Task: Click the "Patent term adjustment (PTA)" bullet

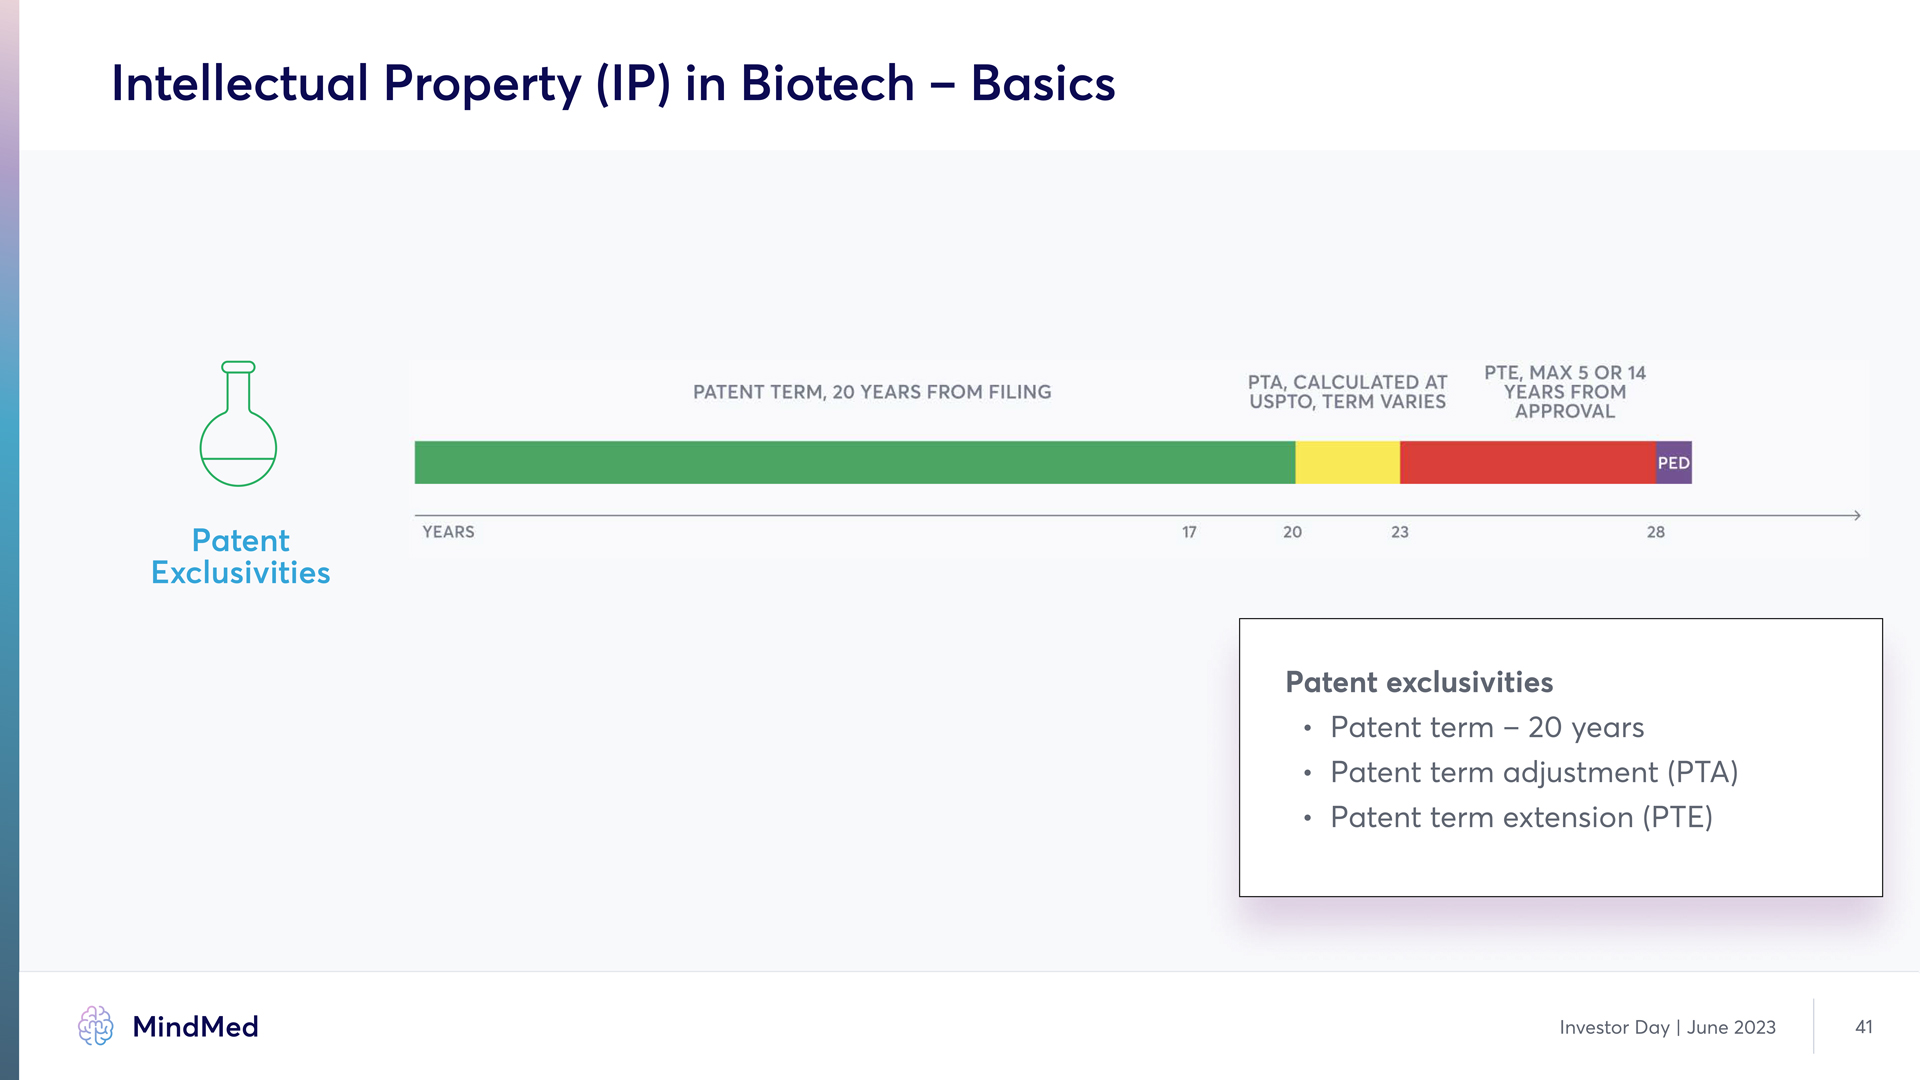Action: click(1534, 772)
